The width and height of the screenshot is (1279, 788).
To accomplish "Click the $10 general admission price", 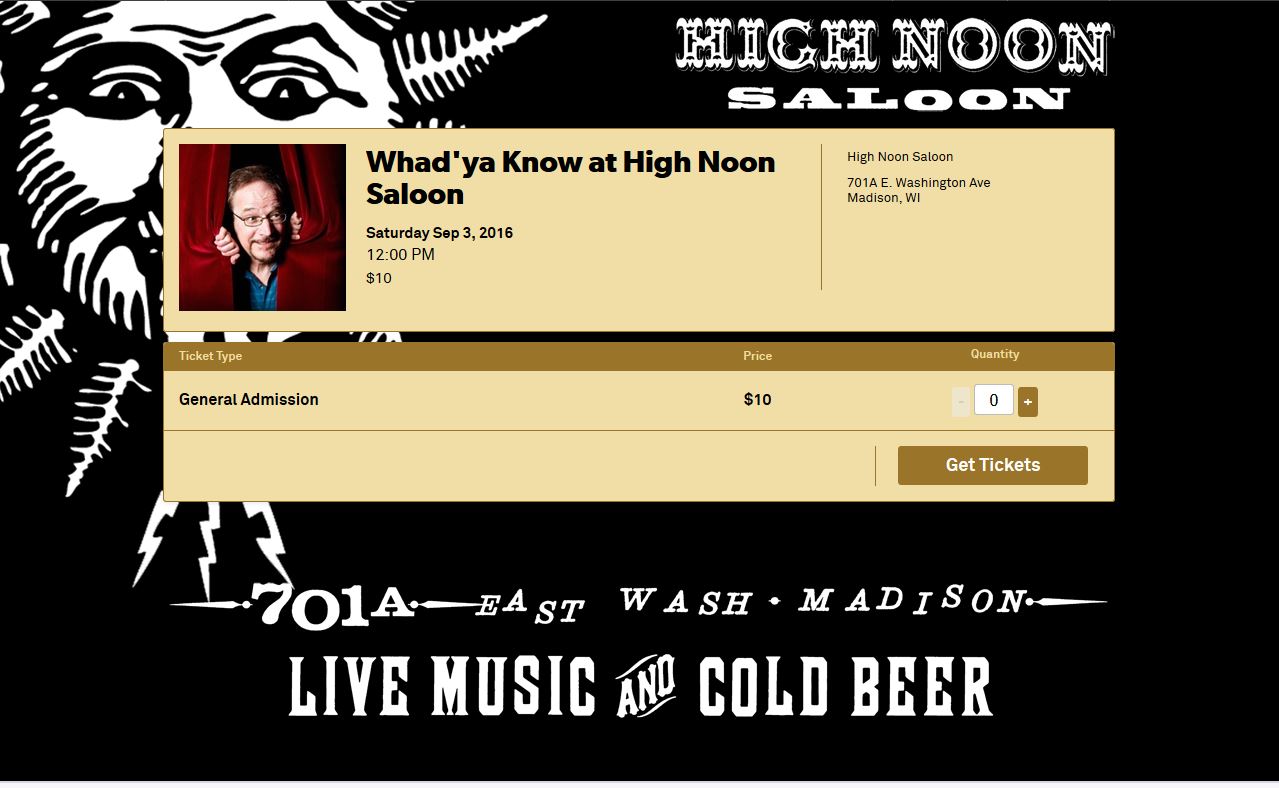I will (758, 400).
